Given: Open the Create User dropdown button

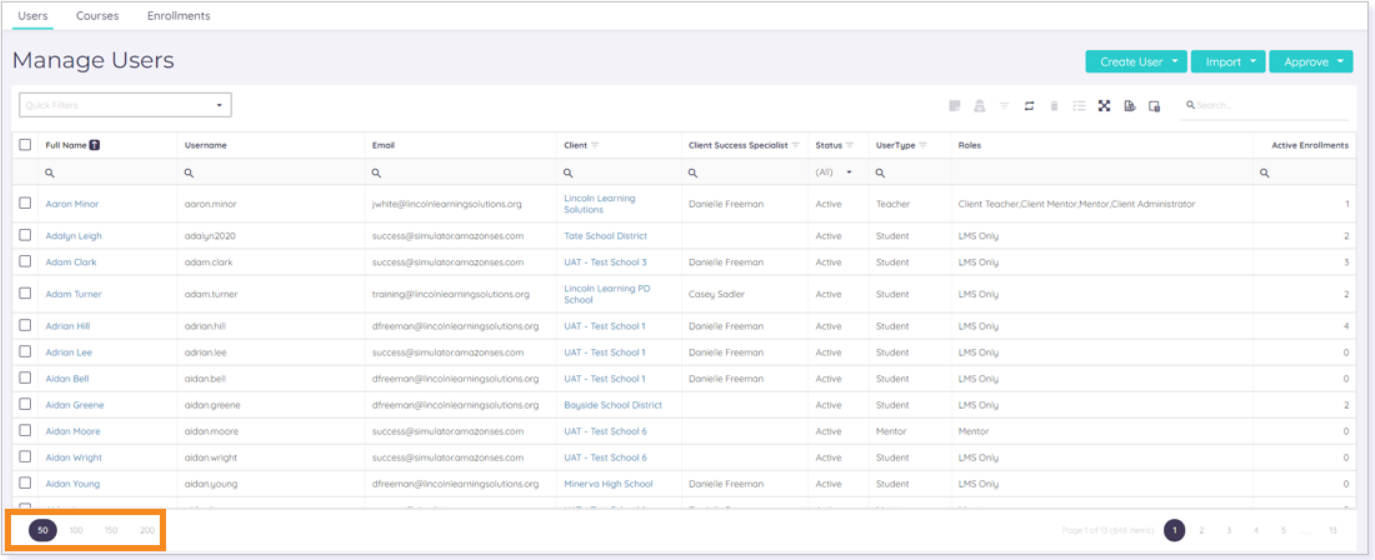Looking at the screenshot, I should (x=1136, y=62).
